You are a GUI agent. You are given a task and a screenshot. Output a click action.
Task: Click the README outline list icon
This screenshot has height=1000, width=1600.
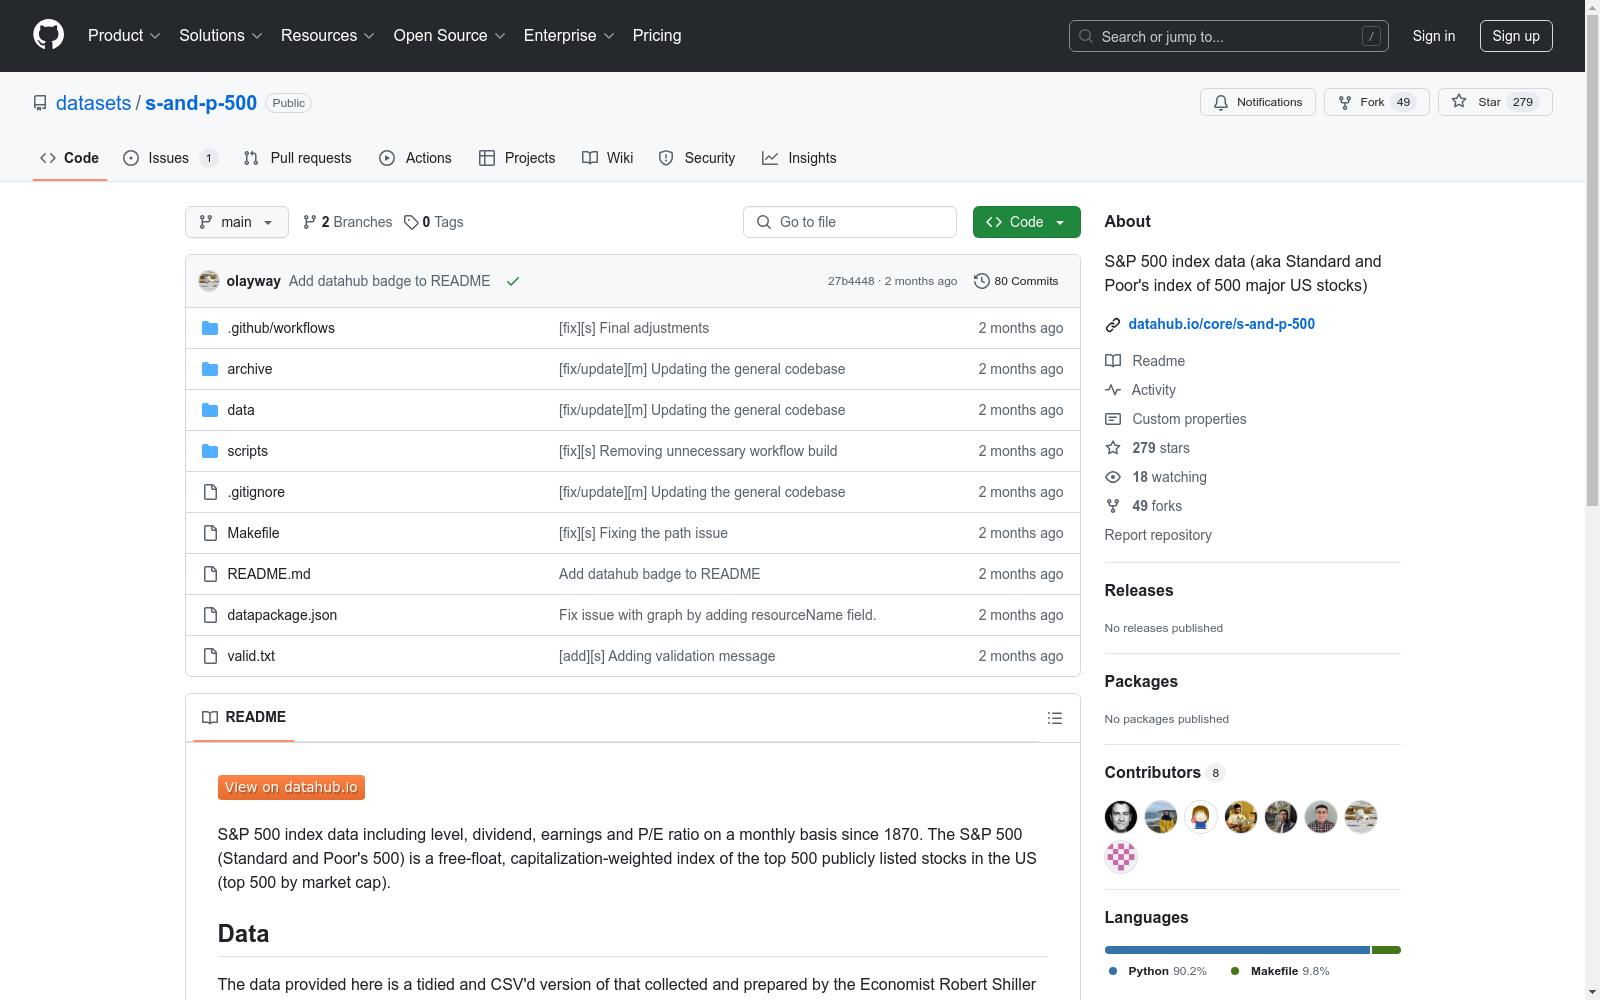tap(1055, 718)
